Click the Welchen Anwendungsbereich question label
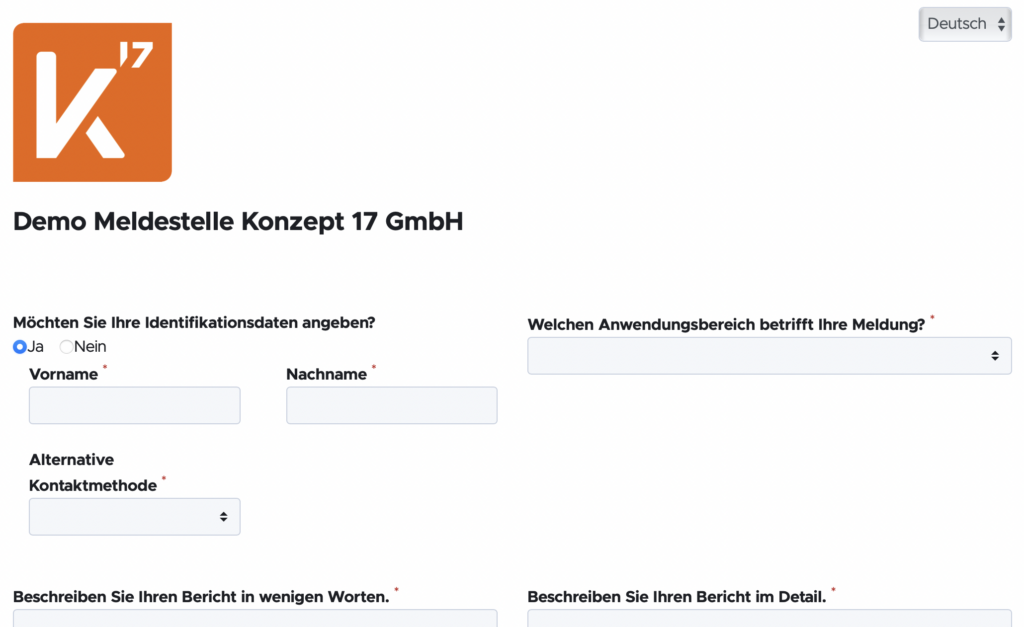This screenshot has width=1024, height=627. pos(726,325)
